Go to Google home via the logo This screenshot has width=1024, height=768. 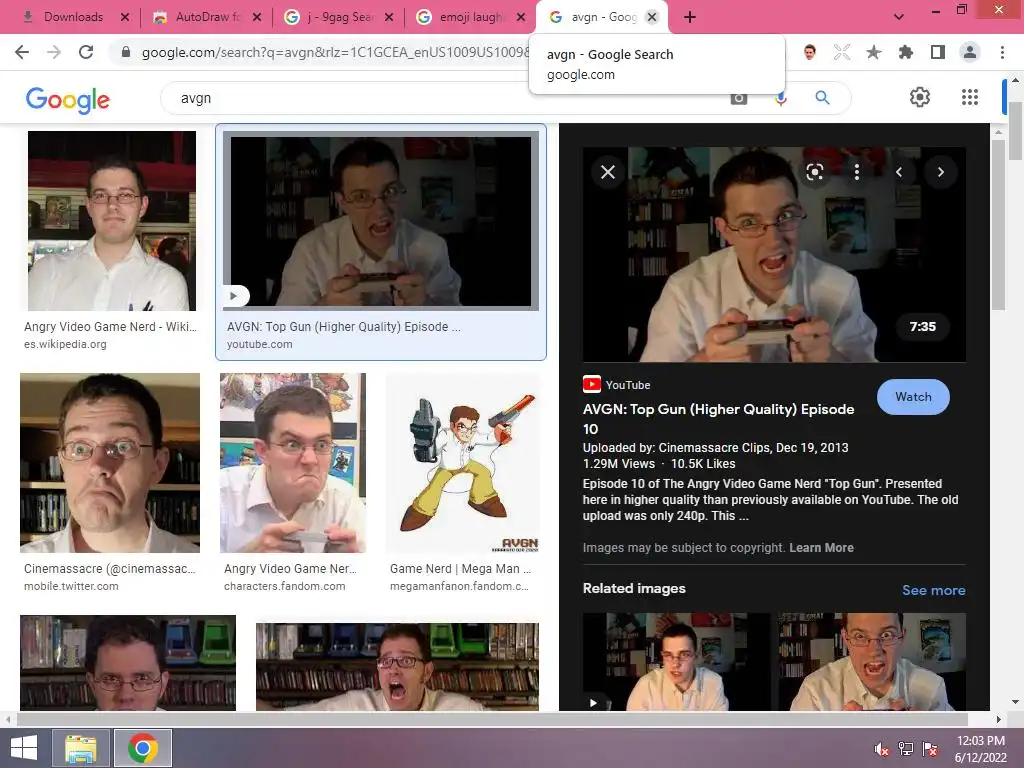[x=67, y=99]
